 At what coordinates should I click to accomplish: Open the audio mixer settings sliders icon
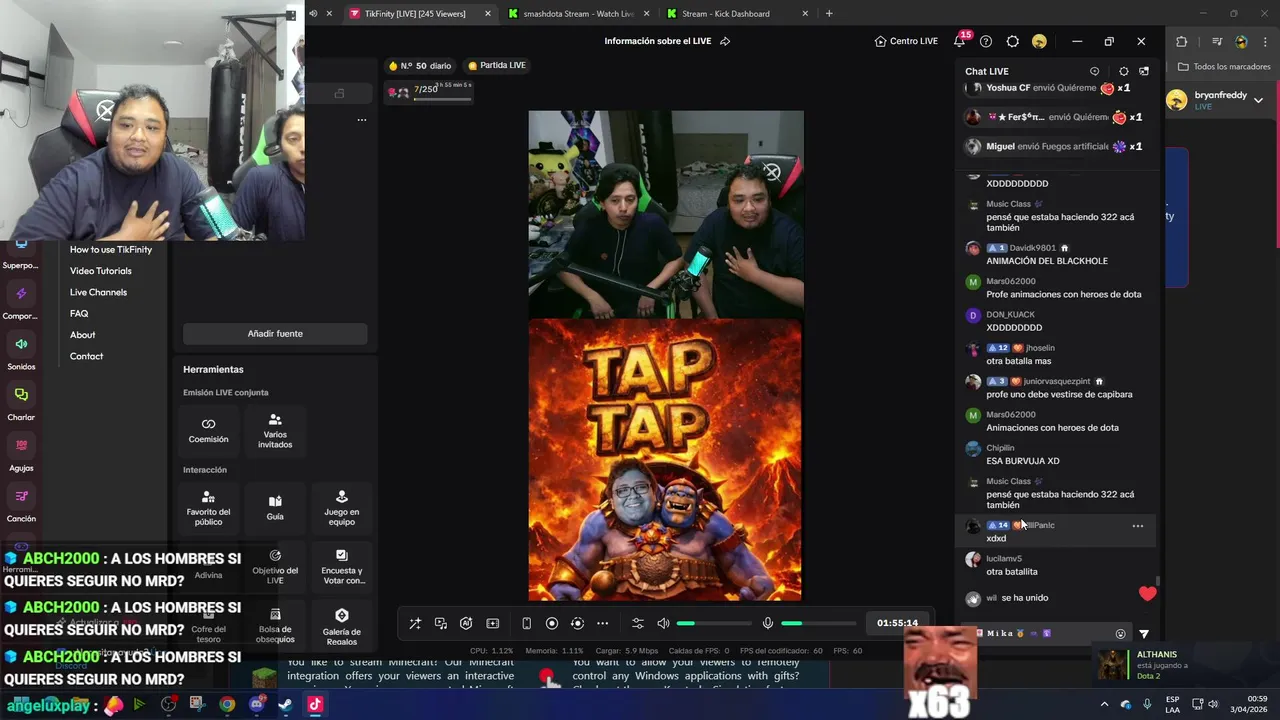pyautogui.click(x=638, y=623)
